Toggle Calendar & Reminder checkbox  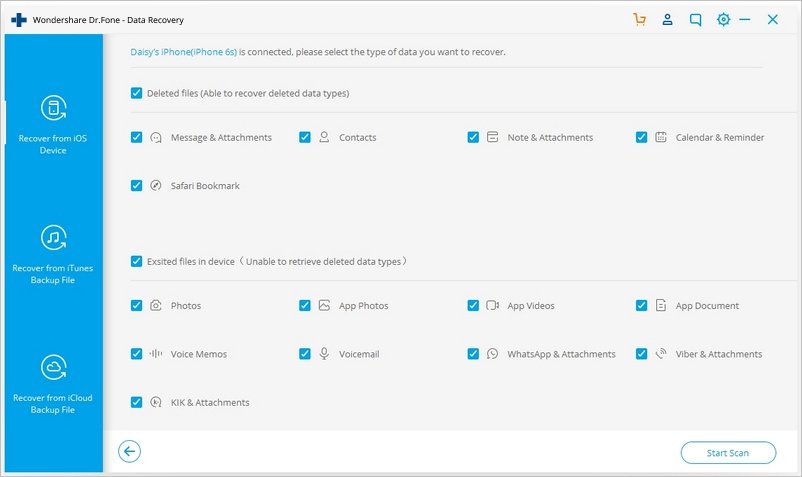click(x=641, y=138)
